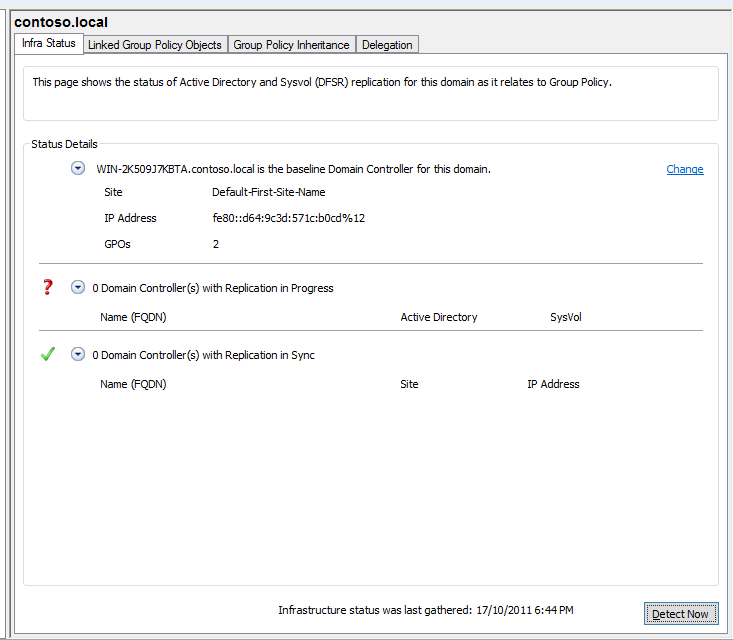Collapse the Replication in Progress section
This screenshot has height=640, width=733.
pyautogui.click(x=78, y=288)
